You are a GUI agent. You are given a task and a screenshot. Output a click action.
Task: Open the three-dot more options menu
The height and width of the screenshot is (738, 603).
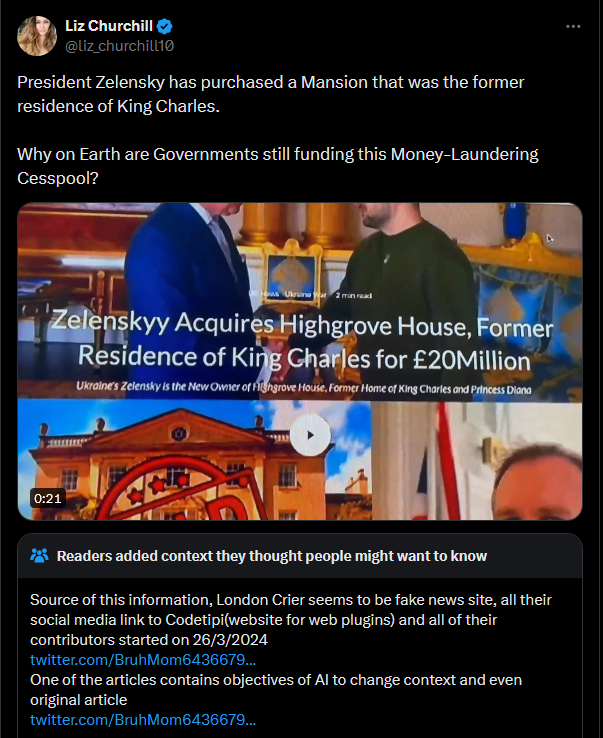tap(573, 26)
